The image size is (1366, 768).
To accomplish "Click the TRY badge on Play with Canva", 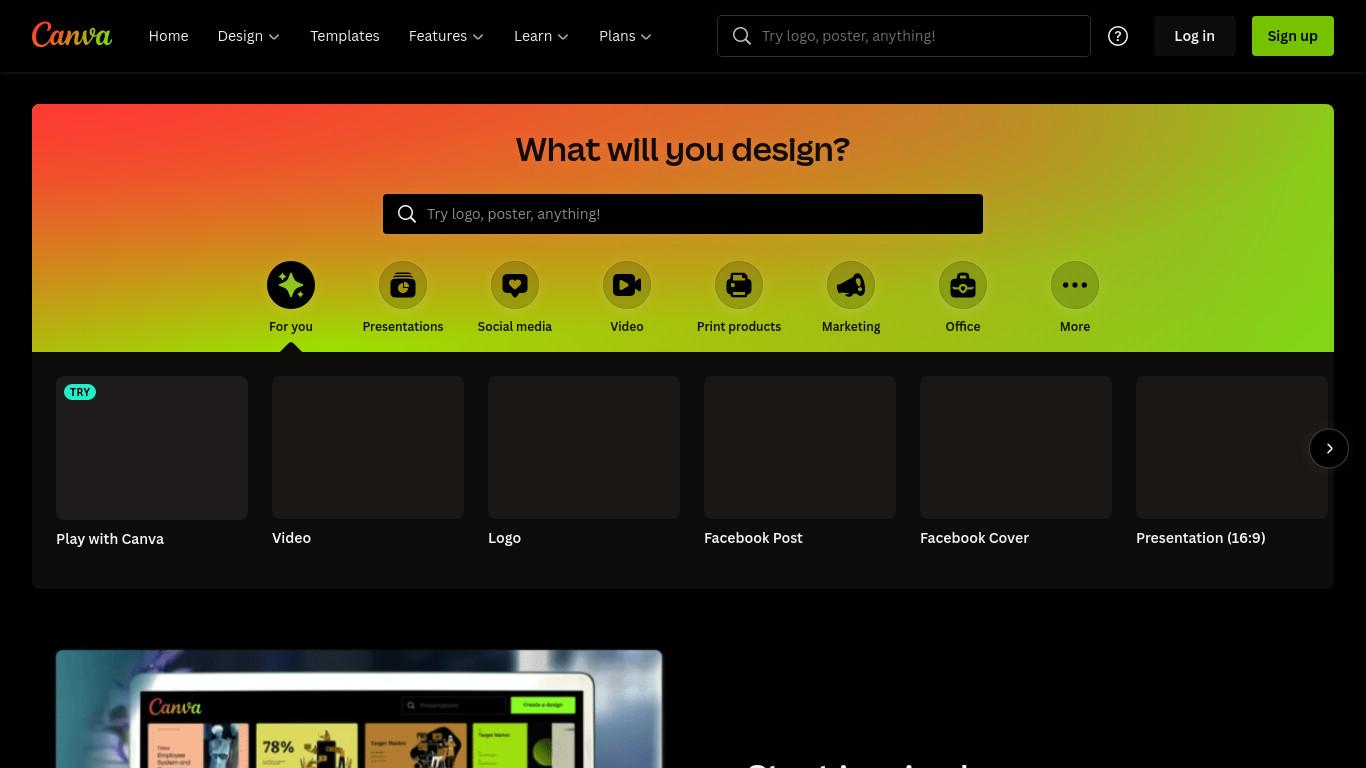I will click(80, 392).
